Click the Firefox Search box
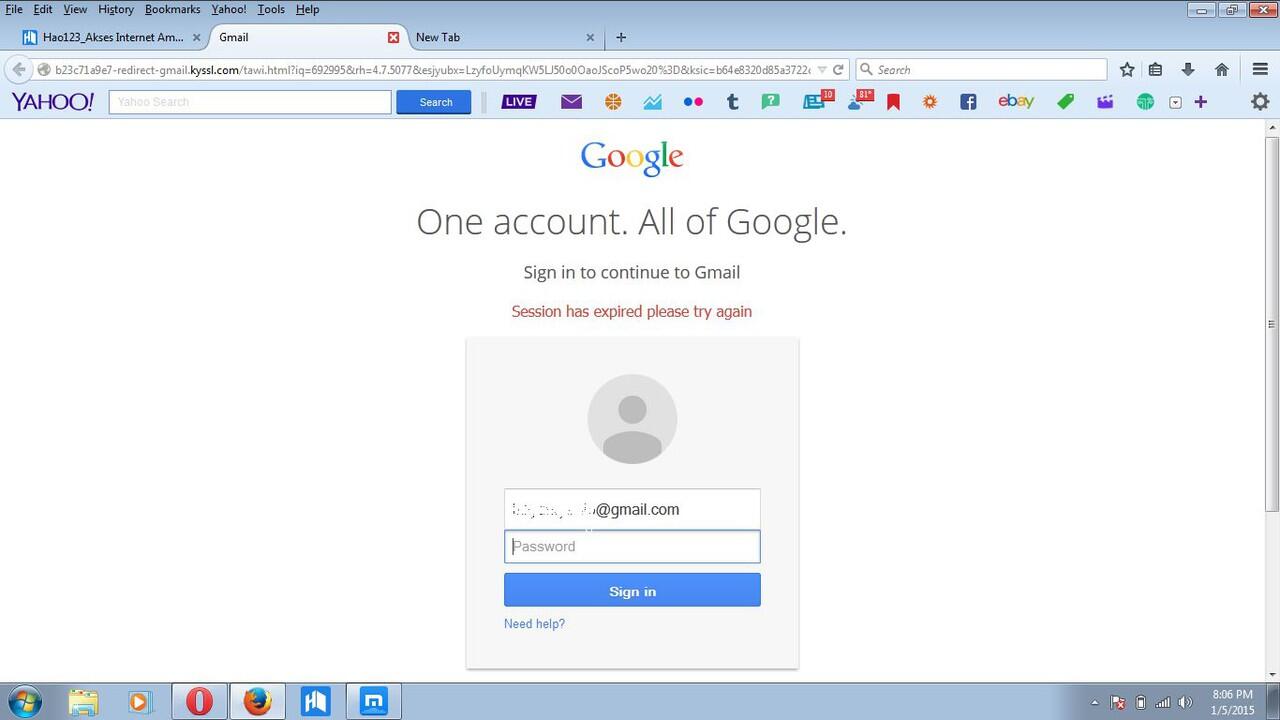The image size is (1280, 720). 982,69
